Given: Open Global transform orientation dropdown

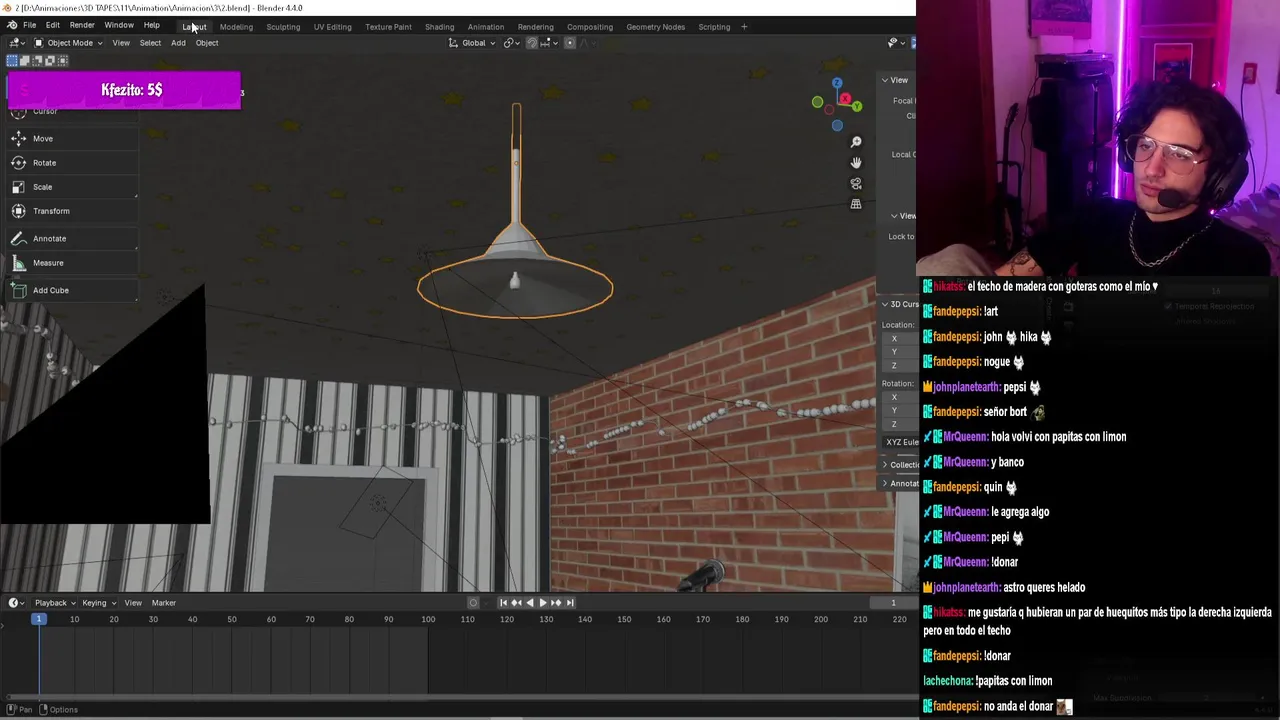Looking at the screenshot, I should [x=472, y=43].
